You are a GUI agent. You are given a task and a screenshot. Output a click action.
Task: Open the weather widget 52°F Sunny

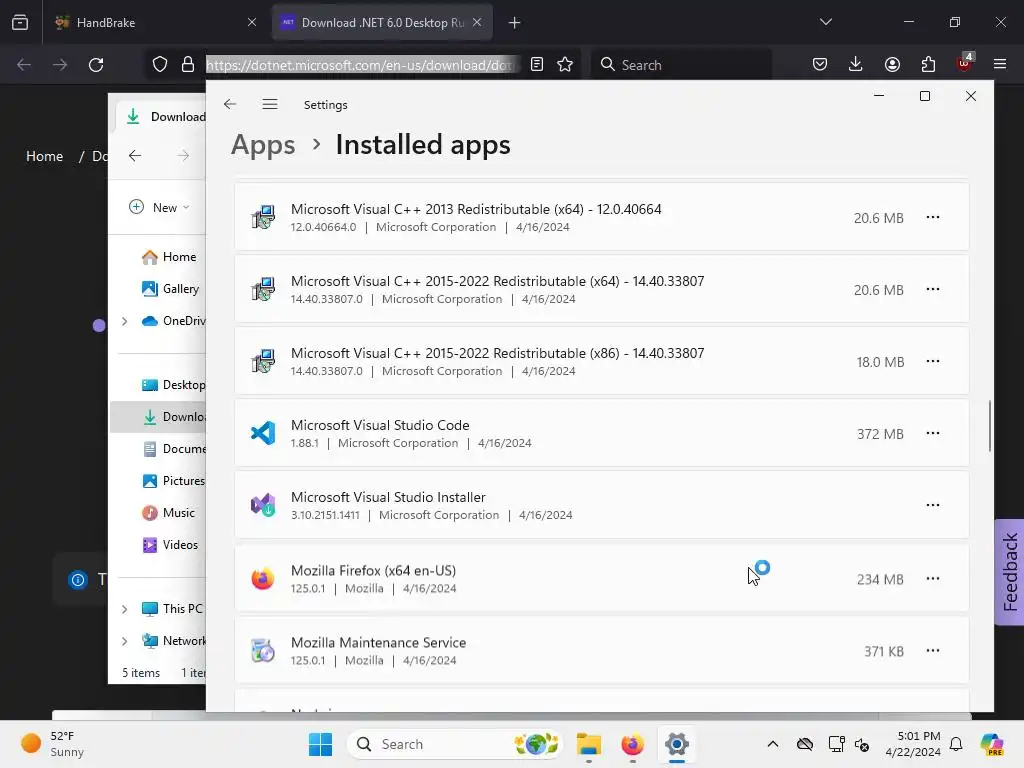(x=53, y=744)
